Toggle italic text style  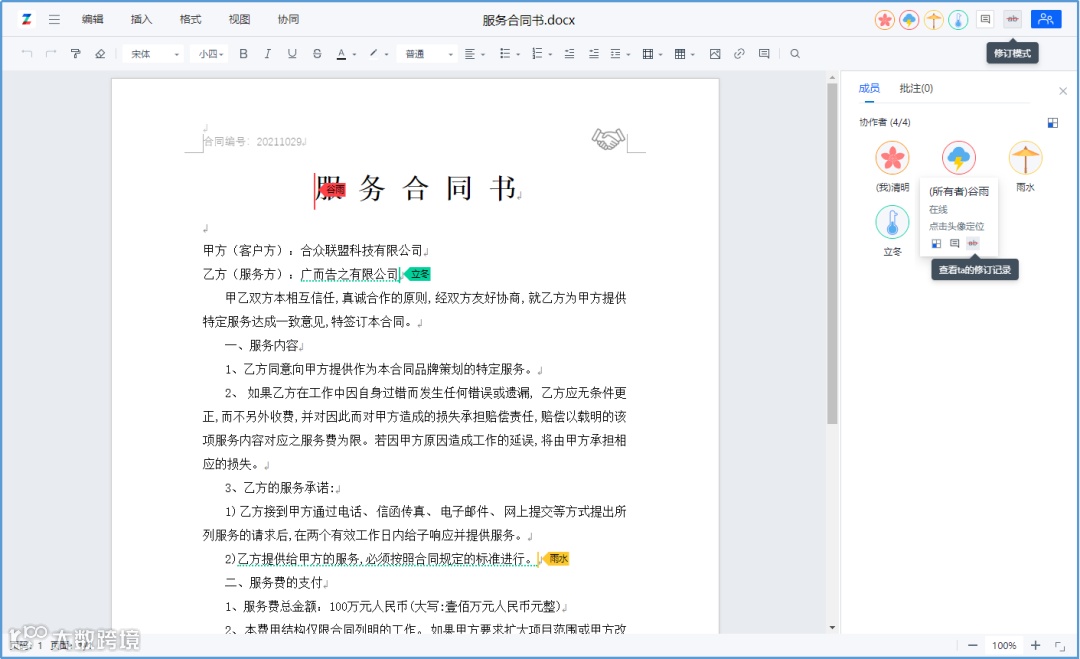[267, 54]
